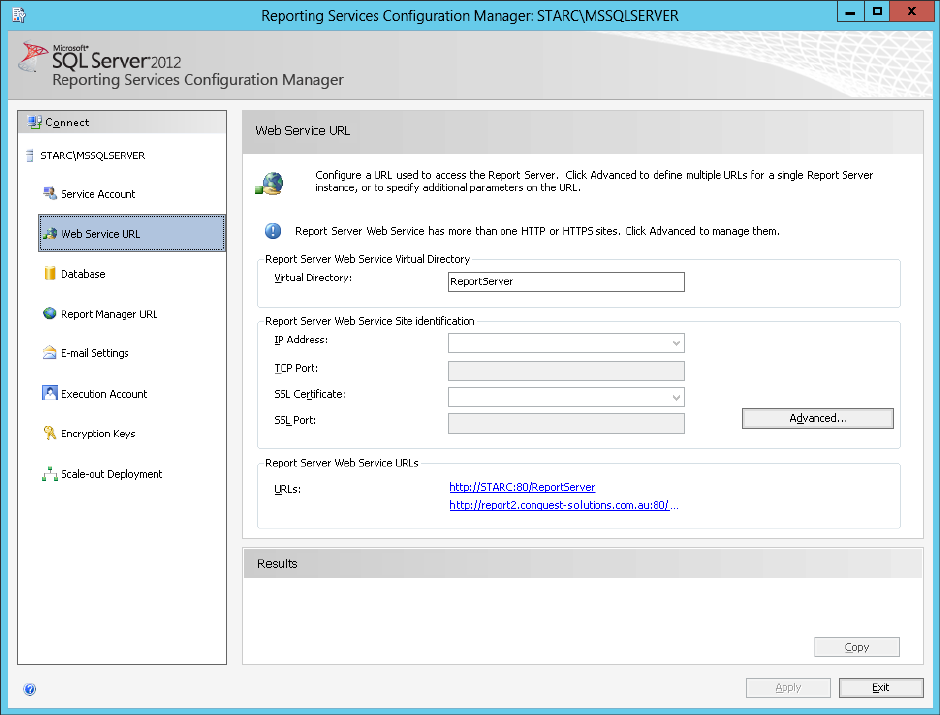
Task: Click the Encryption Keys icon
Action: (x=50, y=433)
